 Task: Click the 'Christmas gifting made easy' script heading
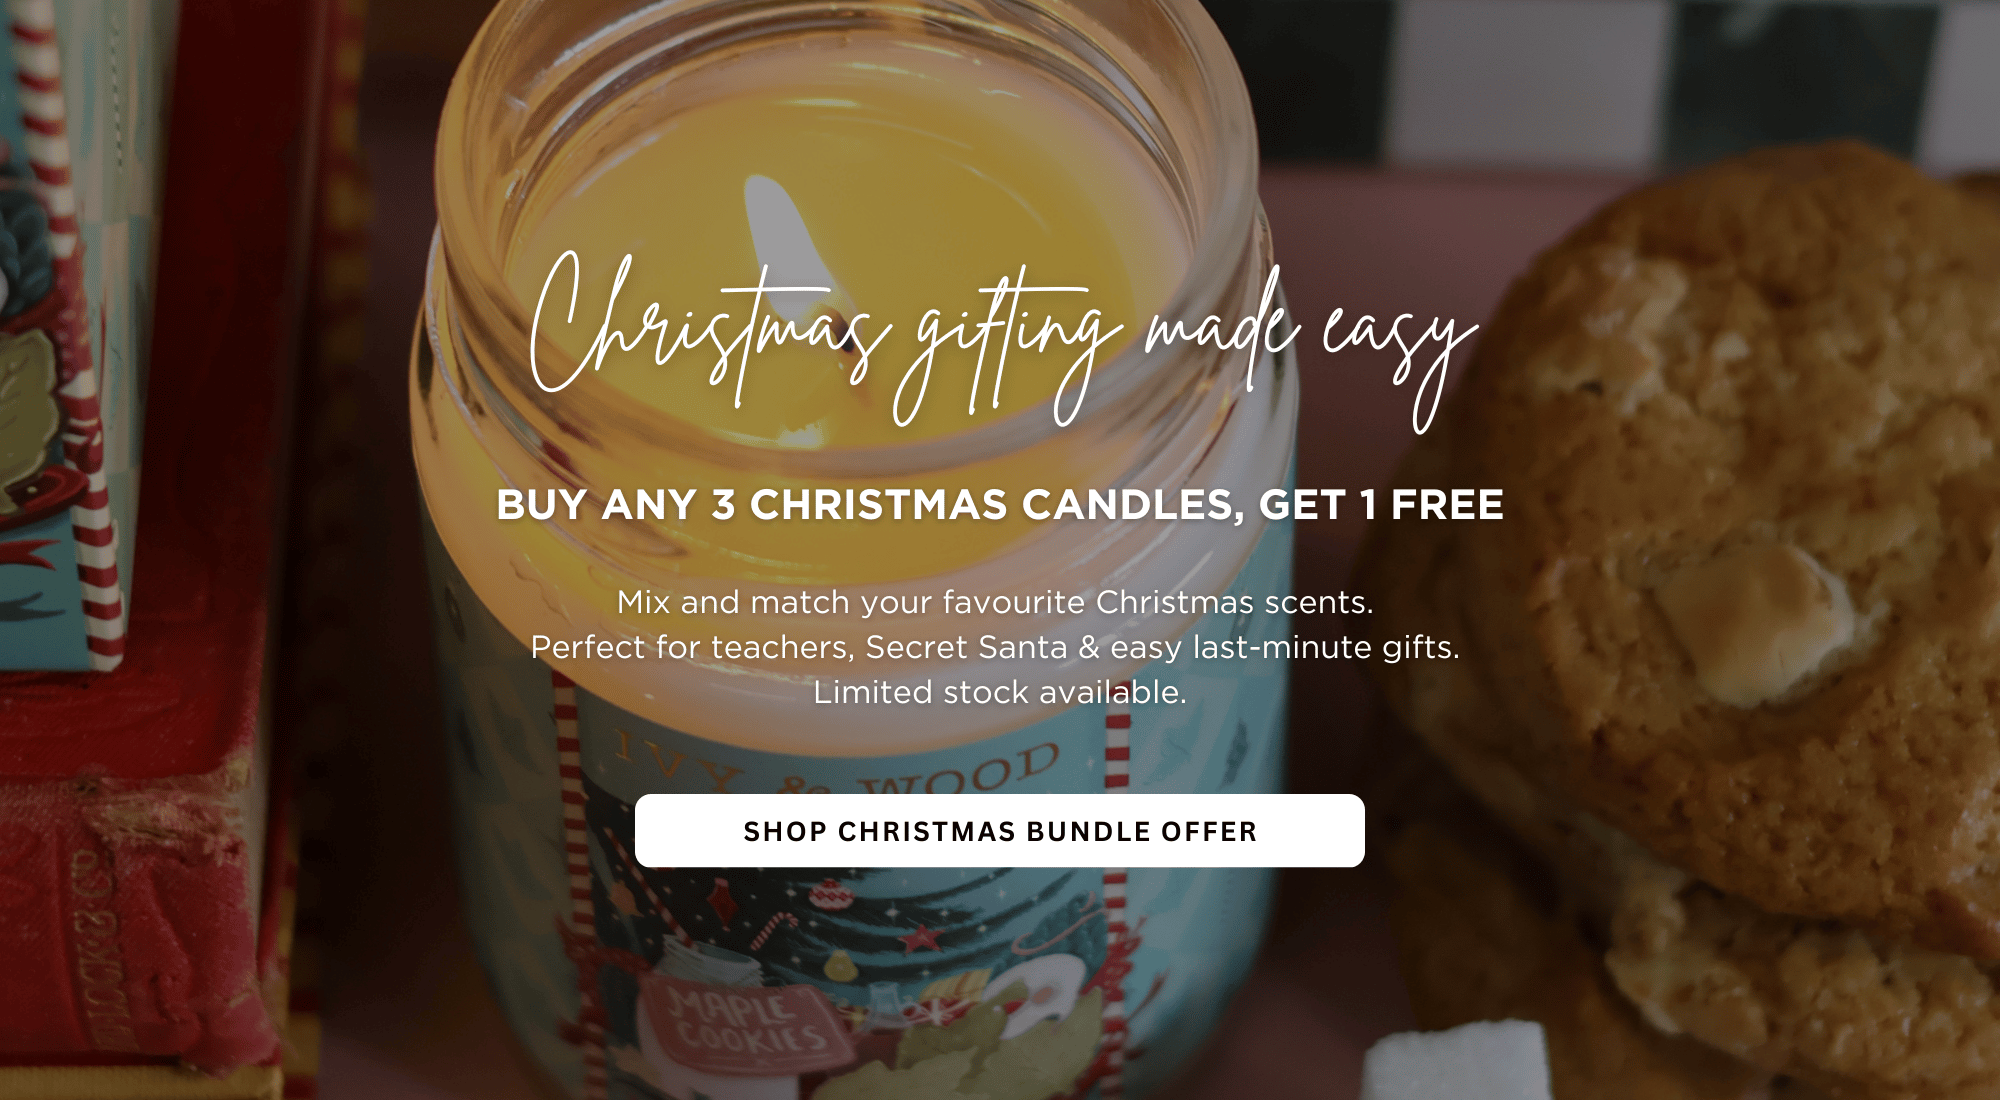(1003, 340)
